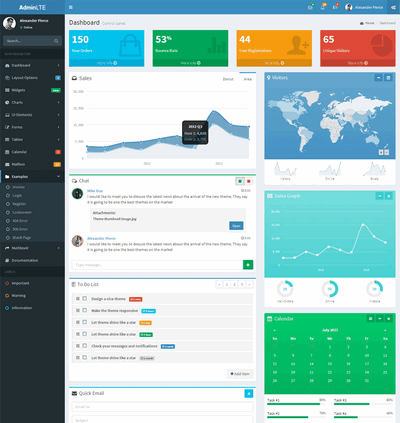Collapse the Visitors map panel with minus button
The height and width of the screenshot is (423, 400).
point(378,78)
